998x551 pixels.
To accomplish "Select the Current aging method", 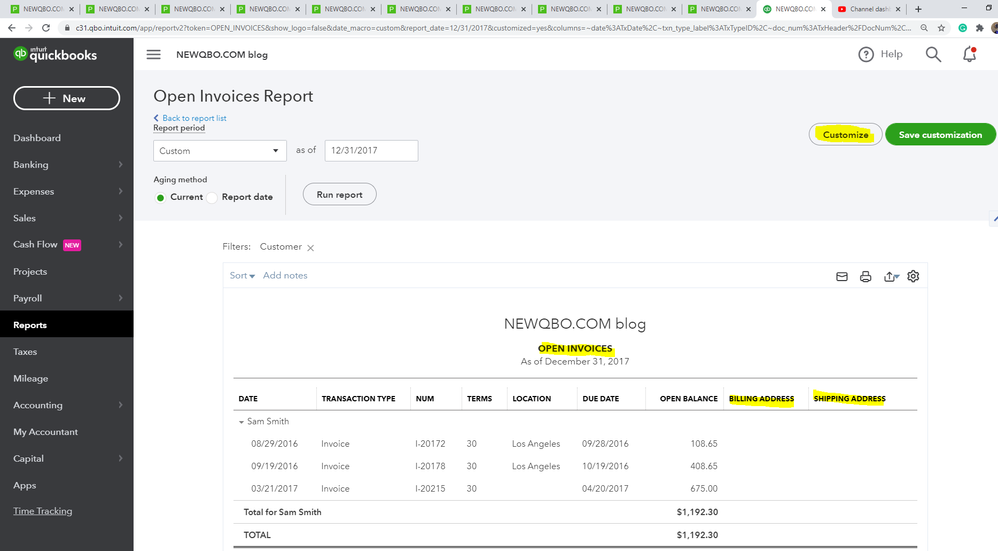I will (x=160, y=197).
